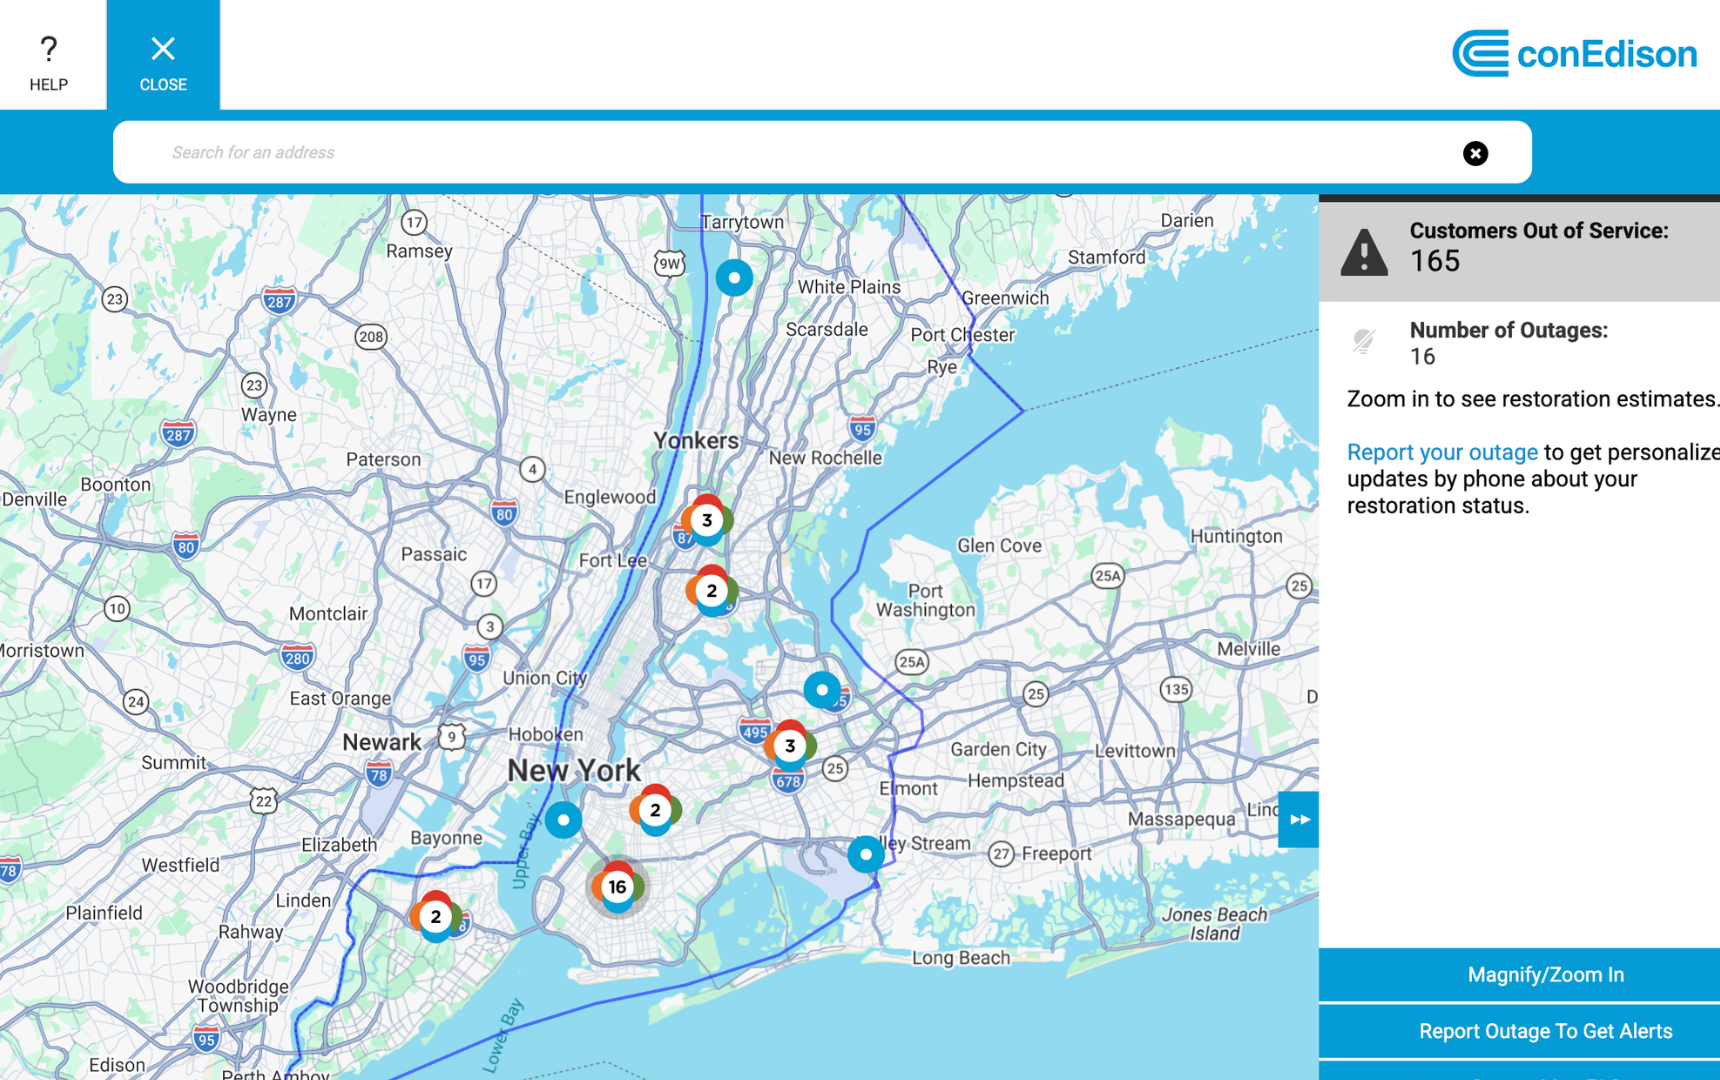The image size is (1720, 1080).
Task: Select the 16-outage cluster in Brooklyn
Action: point(617,887)
